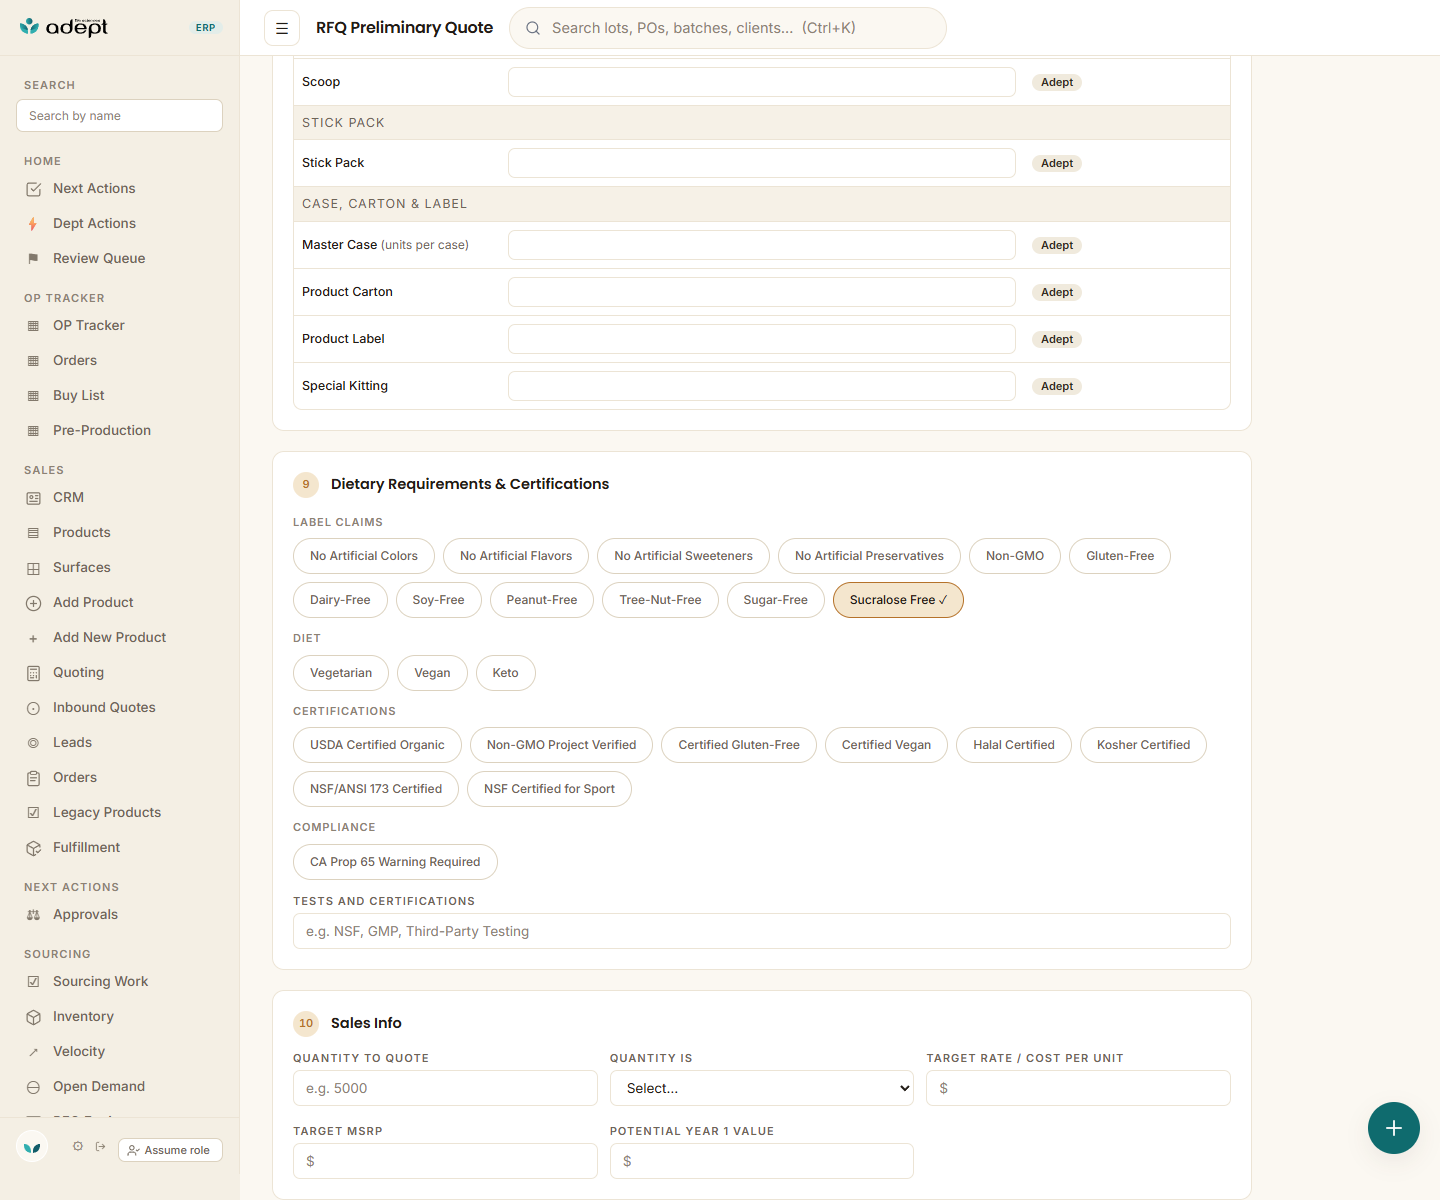Click the Buy List grid icon
Image resolution: width=1440 pixels, height=1200 pixels.
click(33, 396)
